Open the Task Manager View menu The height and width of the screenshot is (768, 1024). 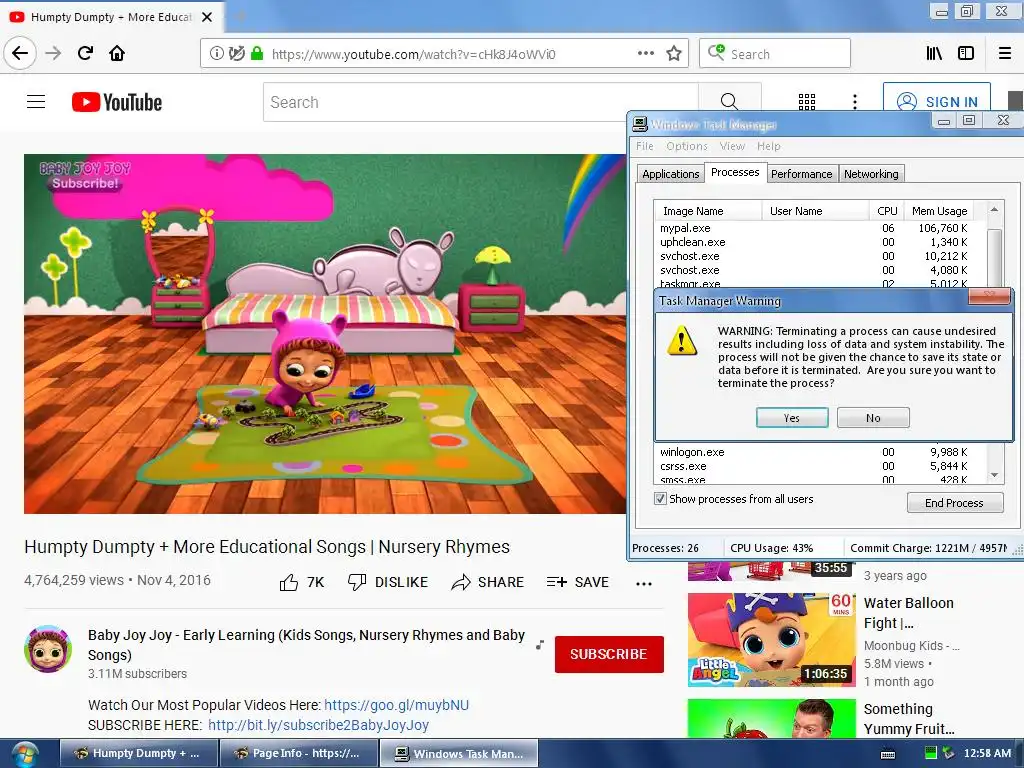pyautogui.click(x=732, y=146)
